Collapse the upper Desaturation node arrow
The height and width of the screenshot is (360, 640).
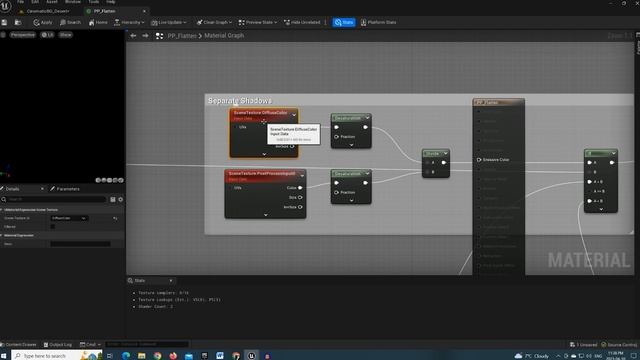367,118
